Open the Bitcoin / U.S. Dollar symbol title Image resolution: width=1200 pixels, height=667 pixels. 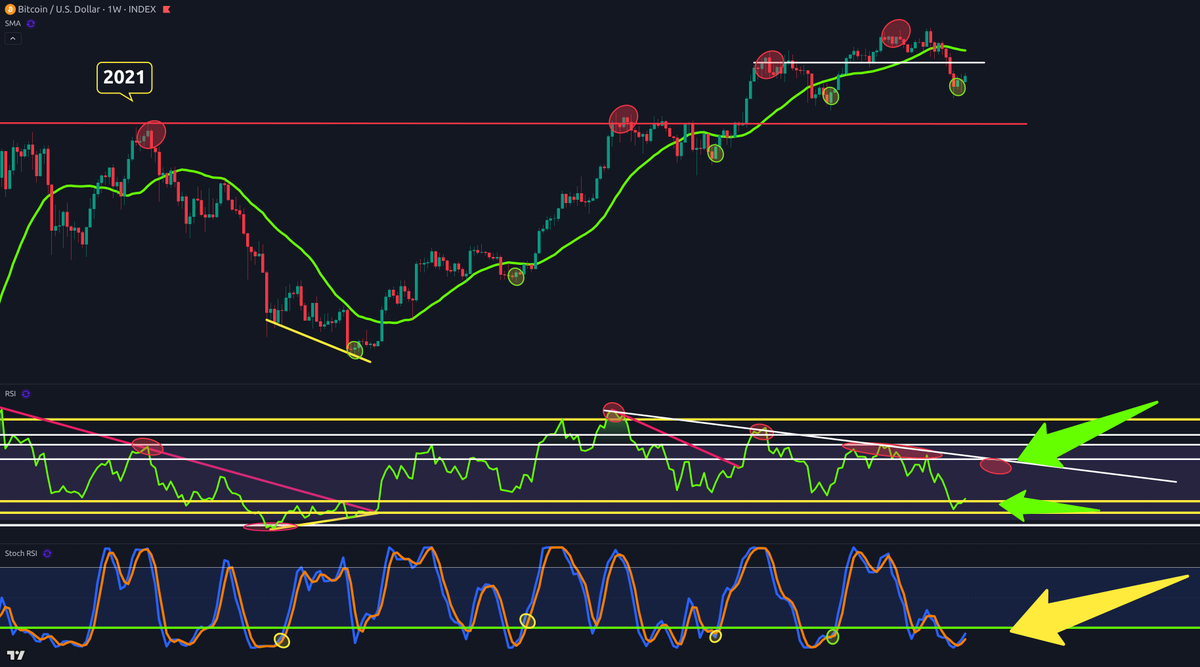point(61,10)
